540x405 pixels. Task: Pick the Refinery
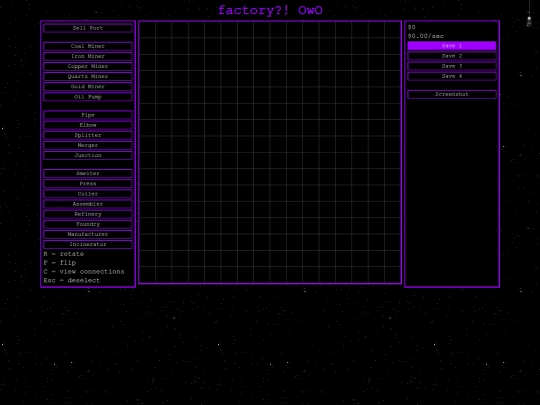[88, 214]
